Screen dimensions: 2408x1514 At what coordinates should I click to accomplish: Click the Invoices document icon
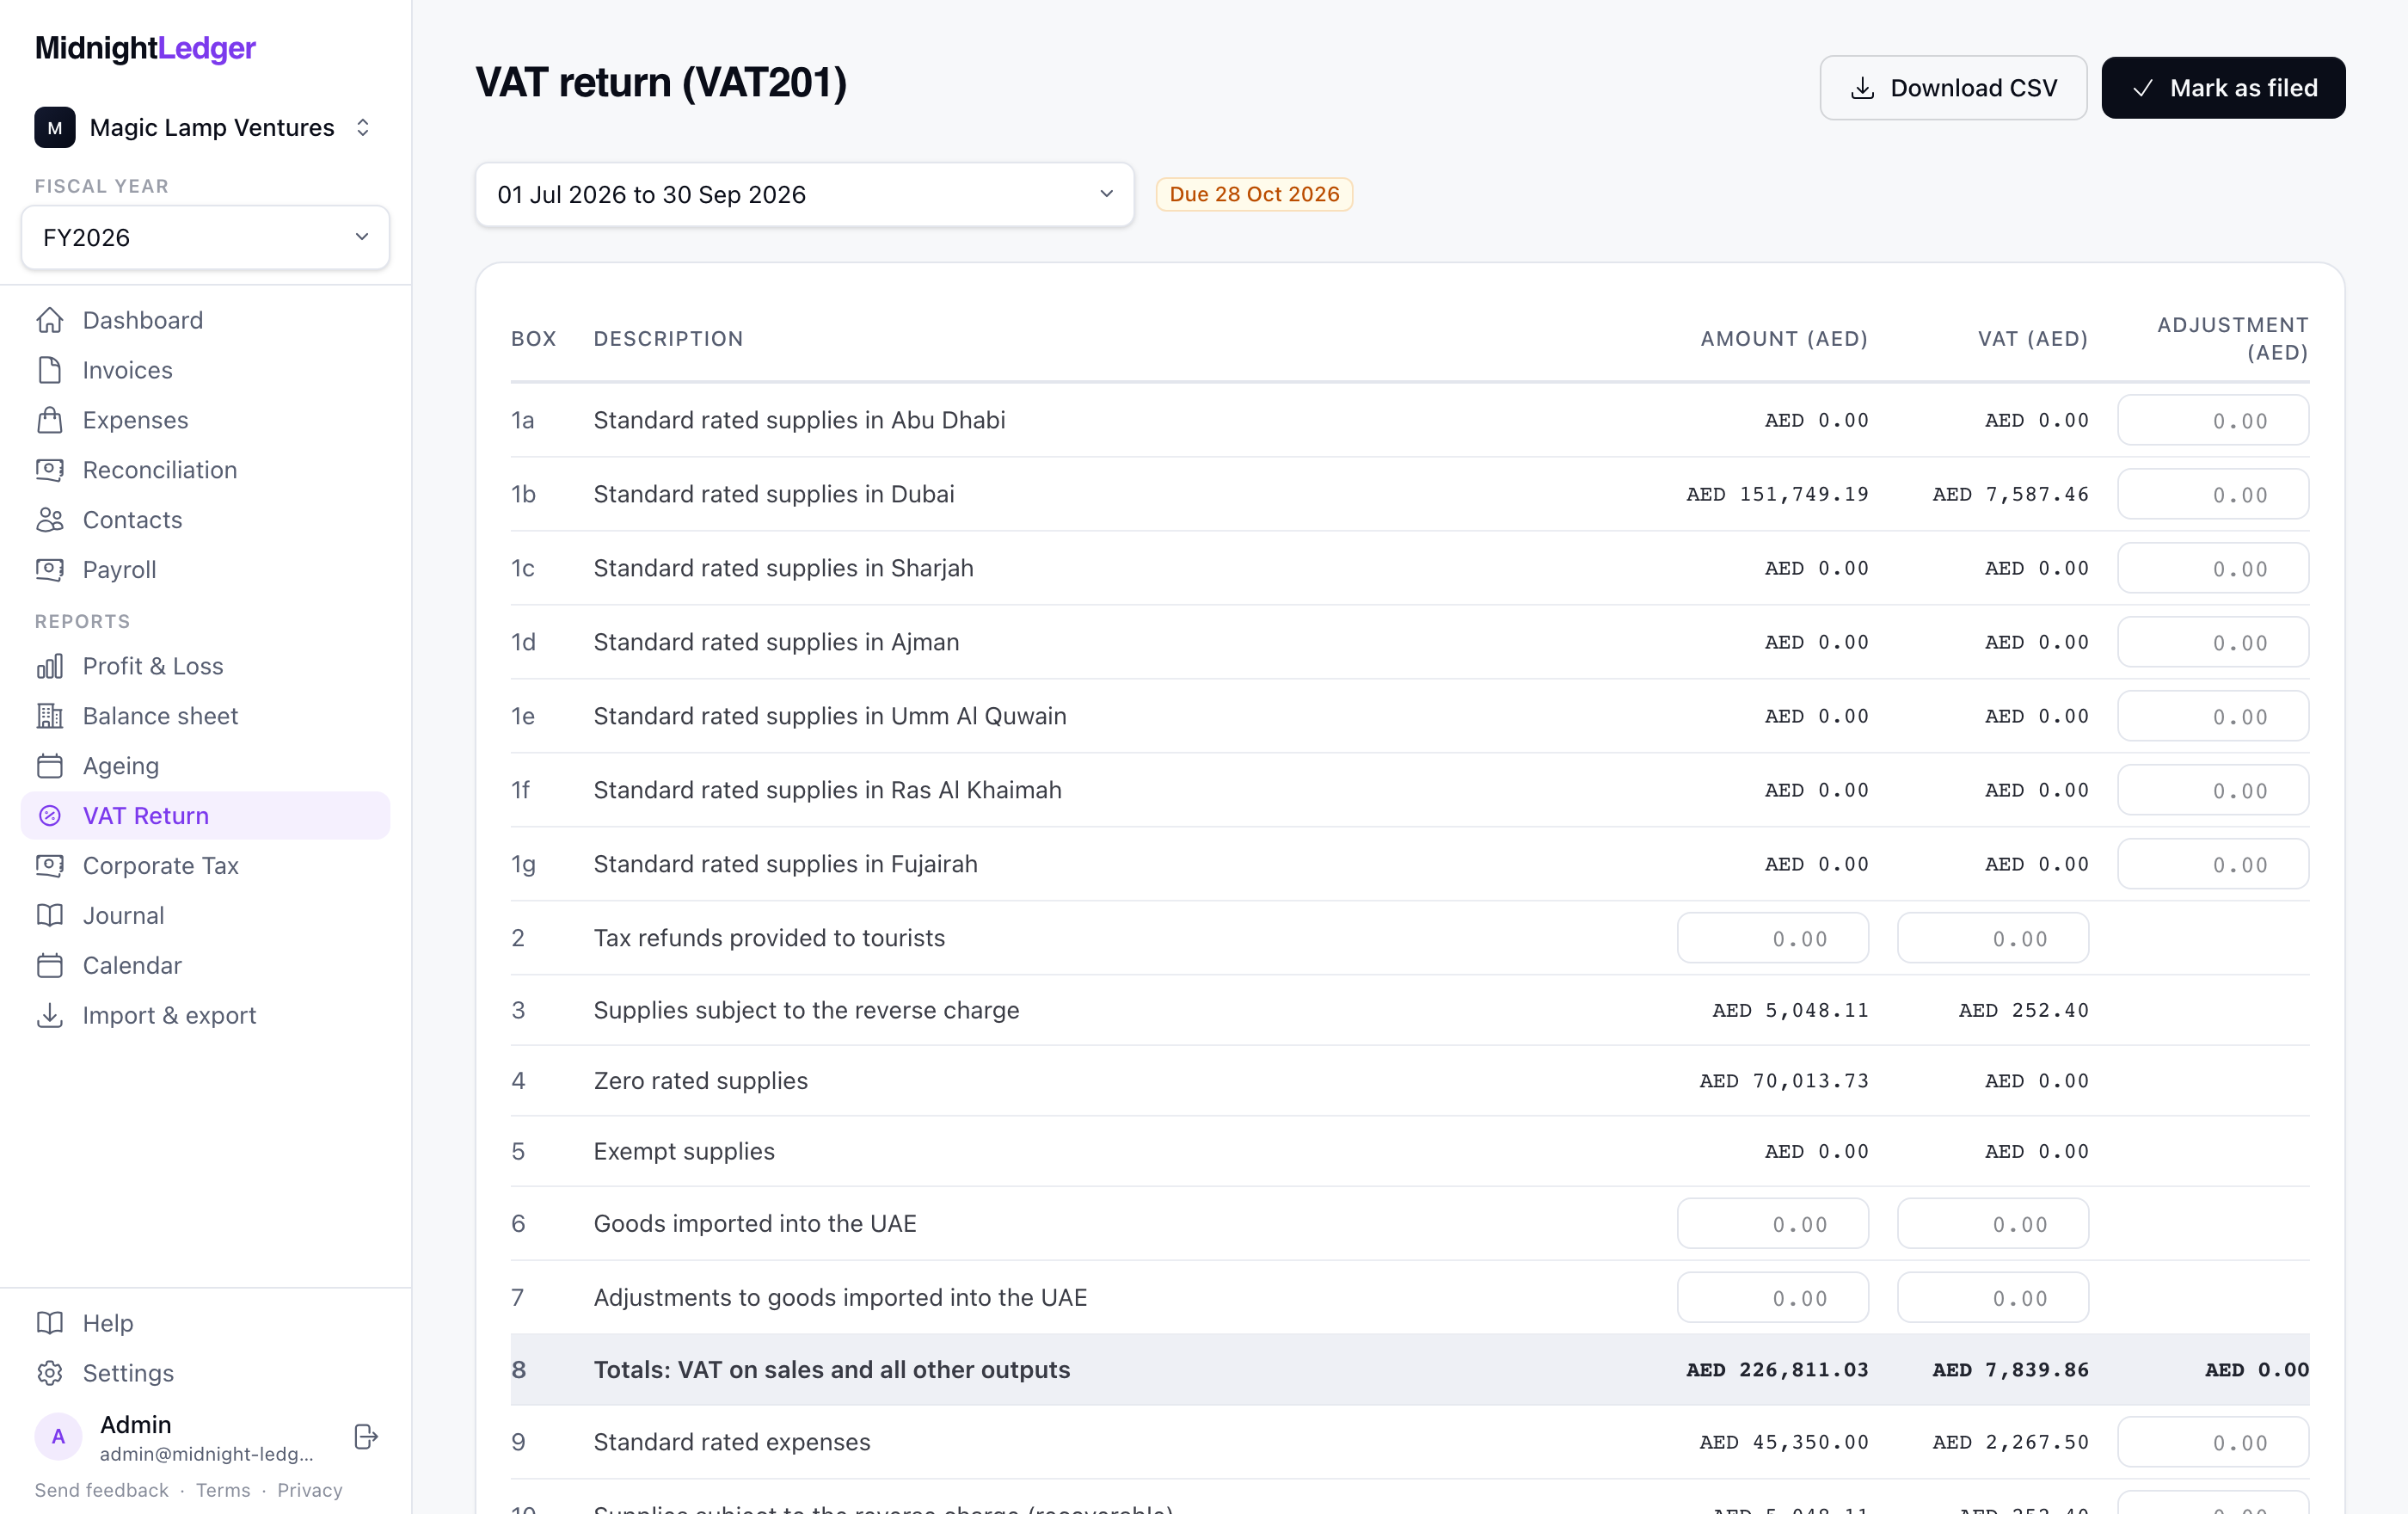point(50,370)
